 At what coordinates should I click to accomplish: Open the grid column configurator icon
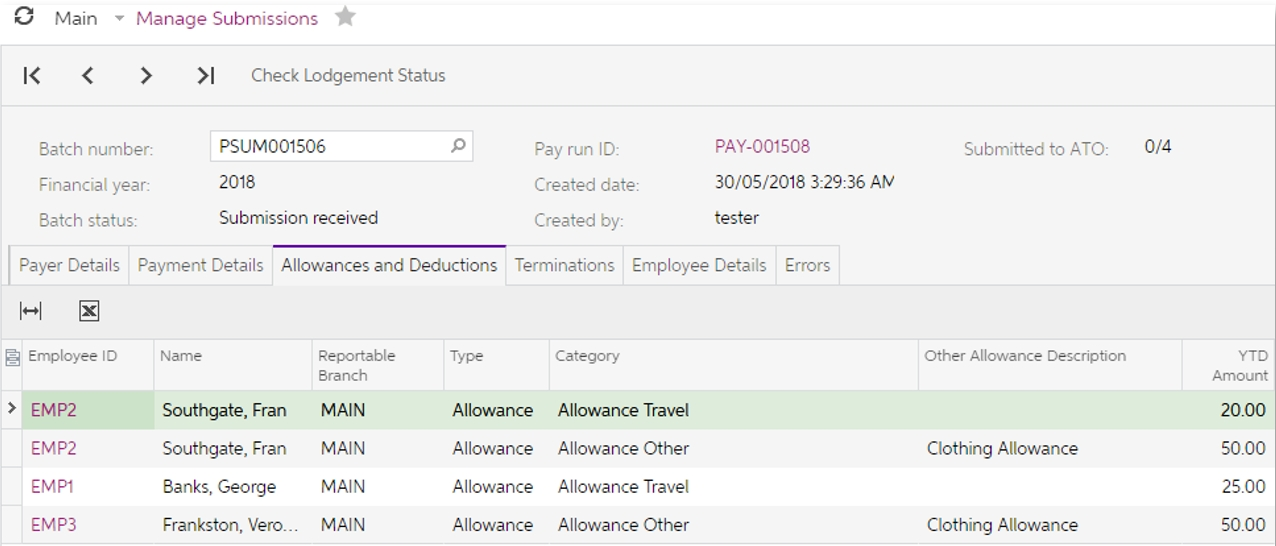[x=12, y=357]
